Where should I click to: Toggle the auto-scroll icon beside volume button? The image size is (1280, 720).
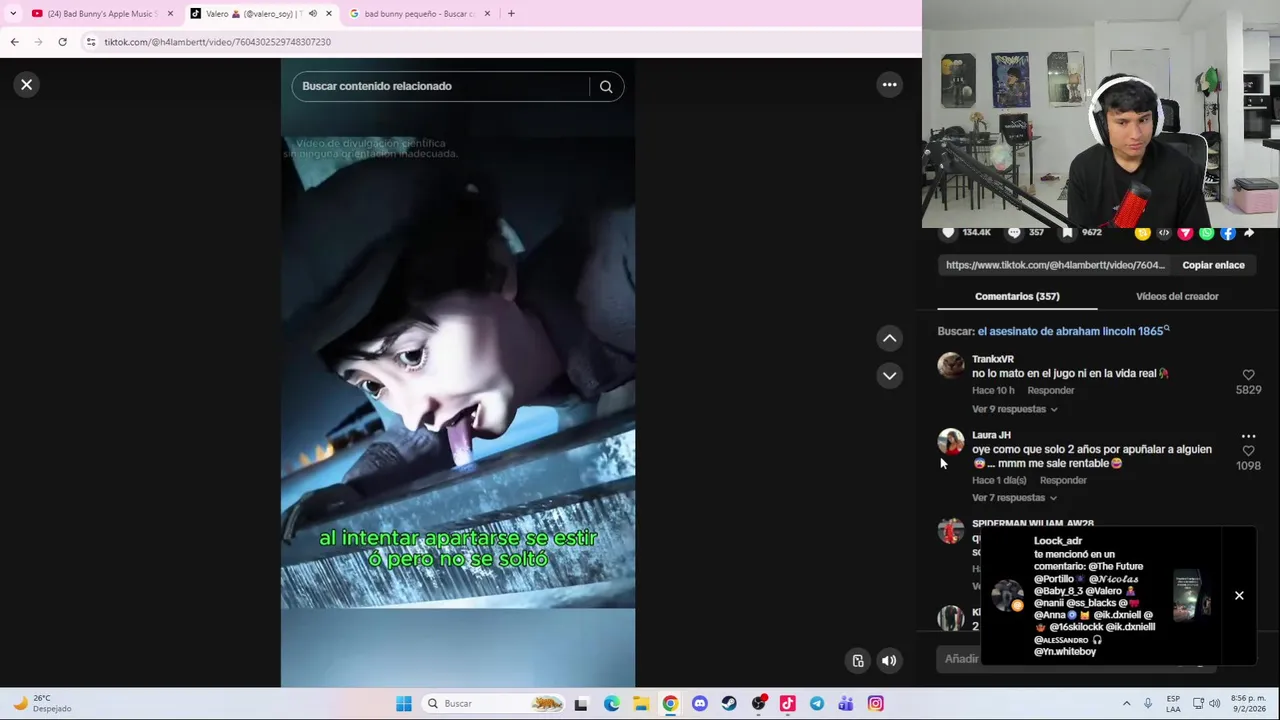(x=857, y=660)
